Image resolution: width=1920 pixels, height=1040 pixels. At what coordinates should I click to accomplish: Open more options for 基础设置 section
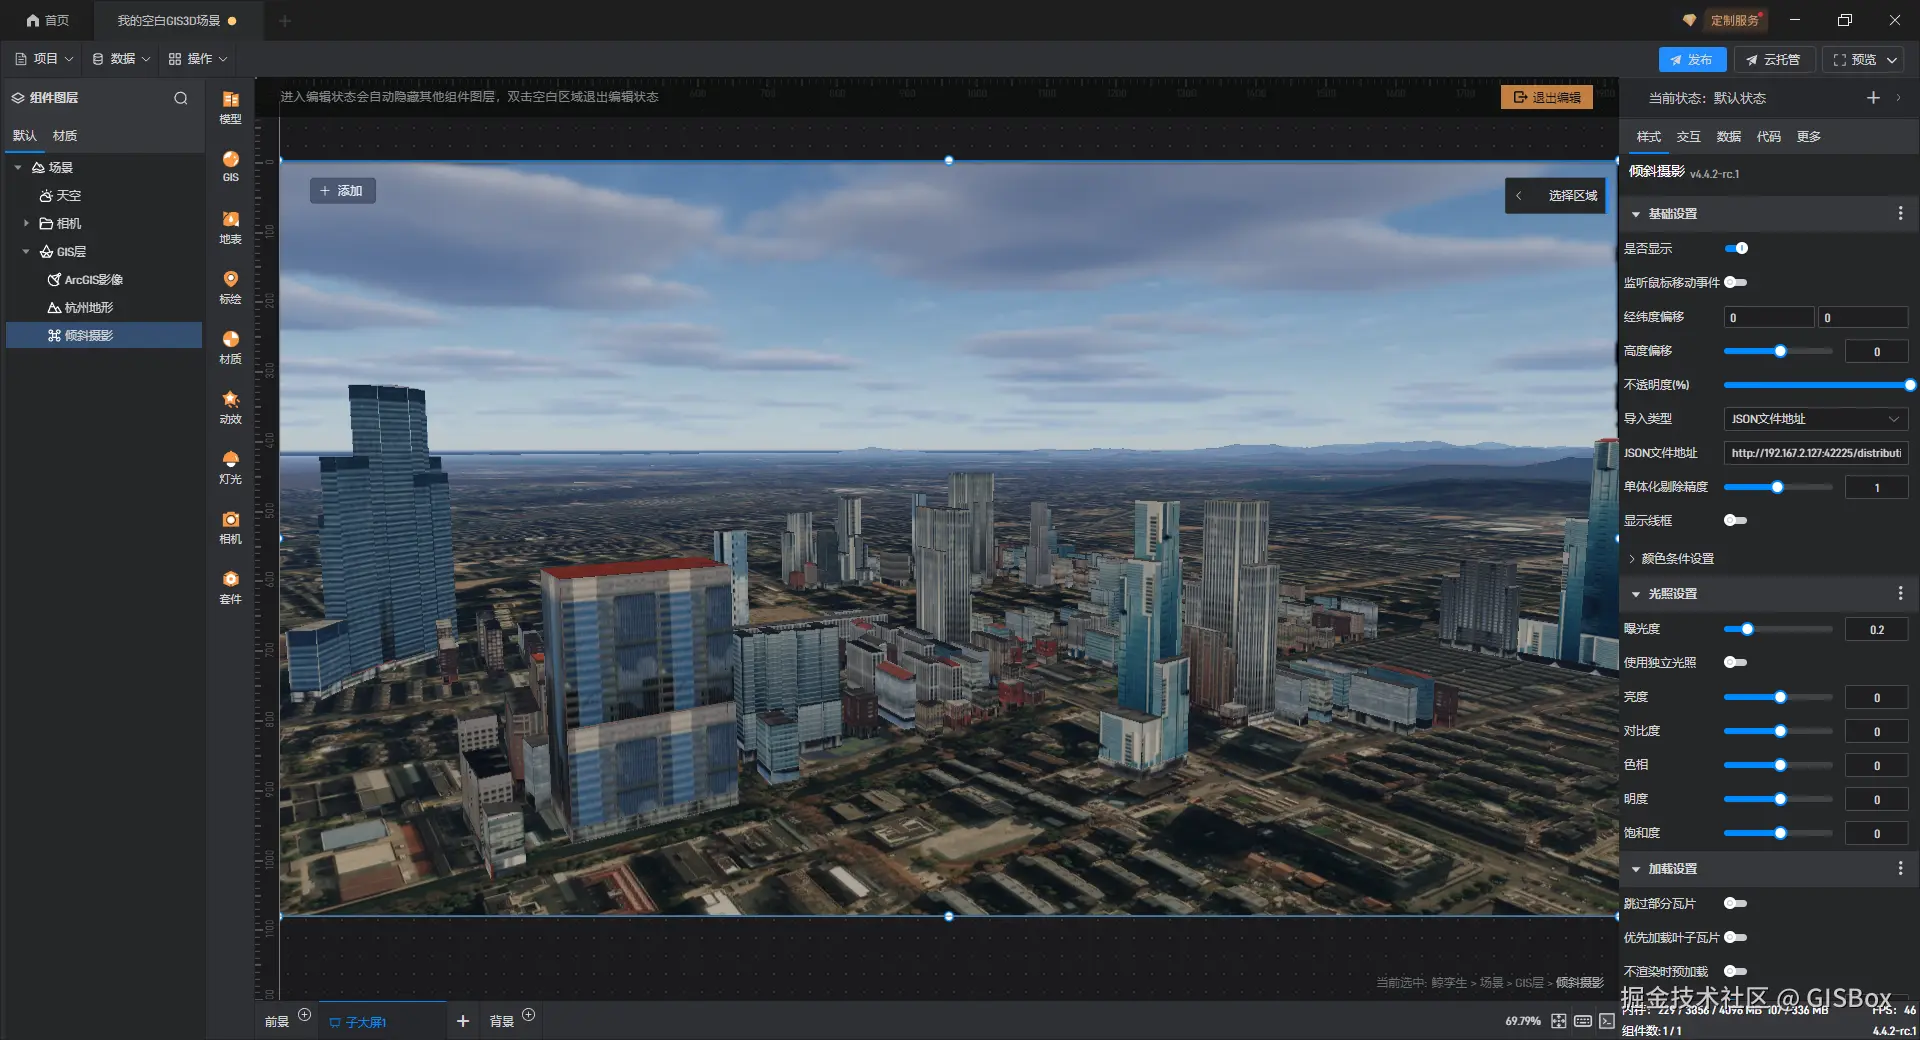(x=1900, y=213)
